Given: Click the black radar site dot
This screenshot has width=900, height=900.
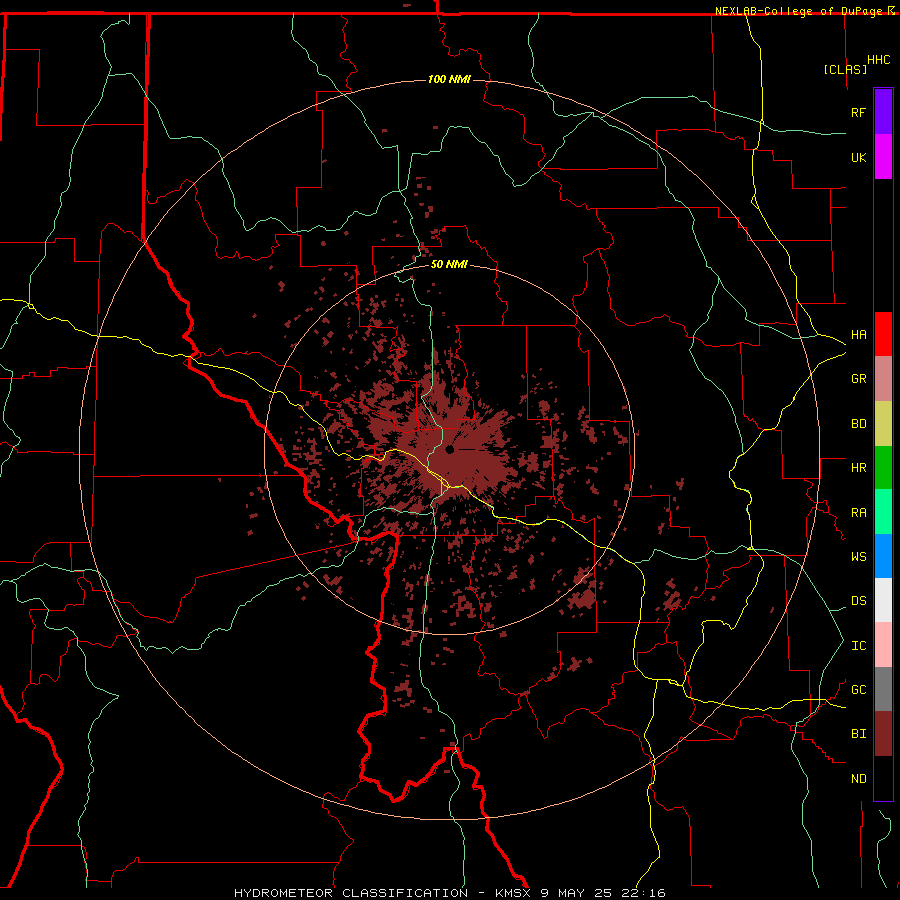Looking at the screenshot, I should tap(450, 449).
